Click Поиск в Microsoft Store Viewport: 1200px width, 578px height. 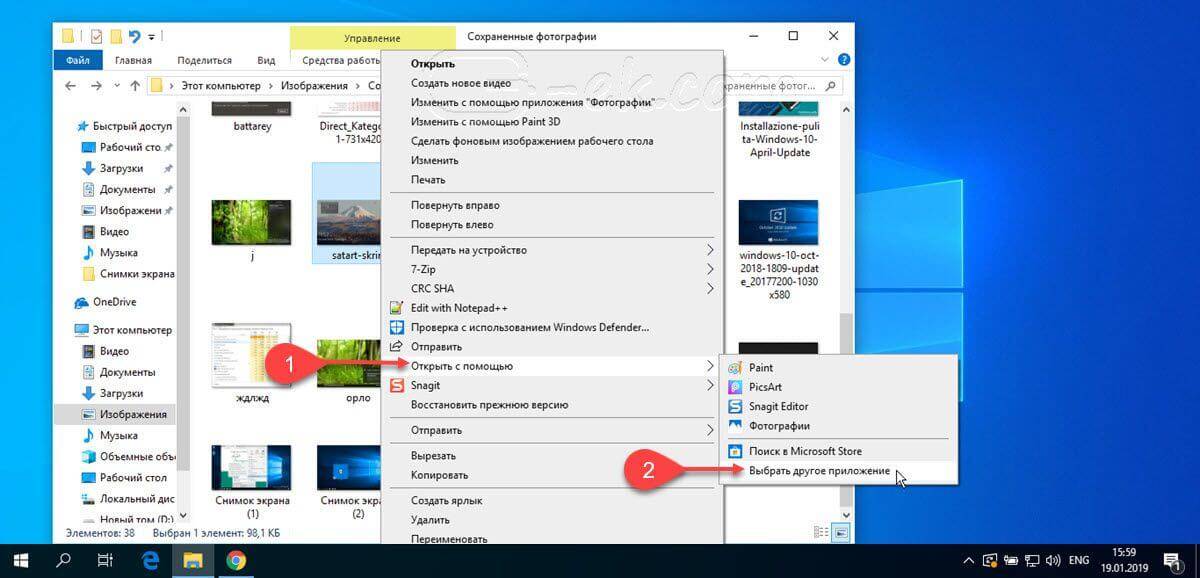click(x=805, y=451)
